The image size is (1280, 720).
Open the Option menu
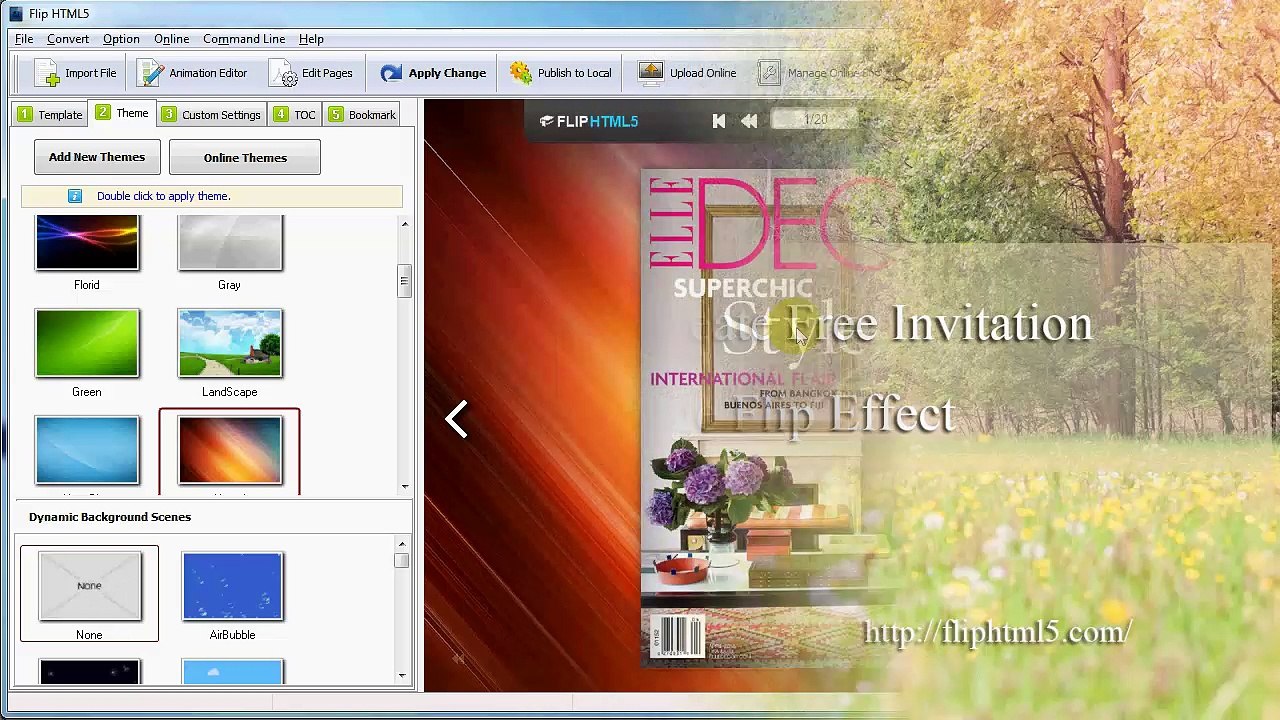pos(121,39)
